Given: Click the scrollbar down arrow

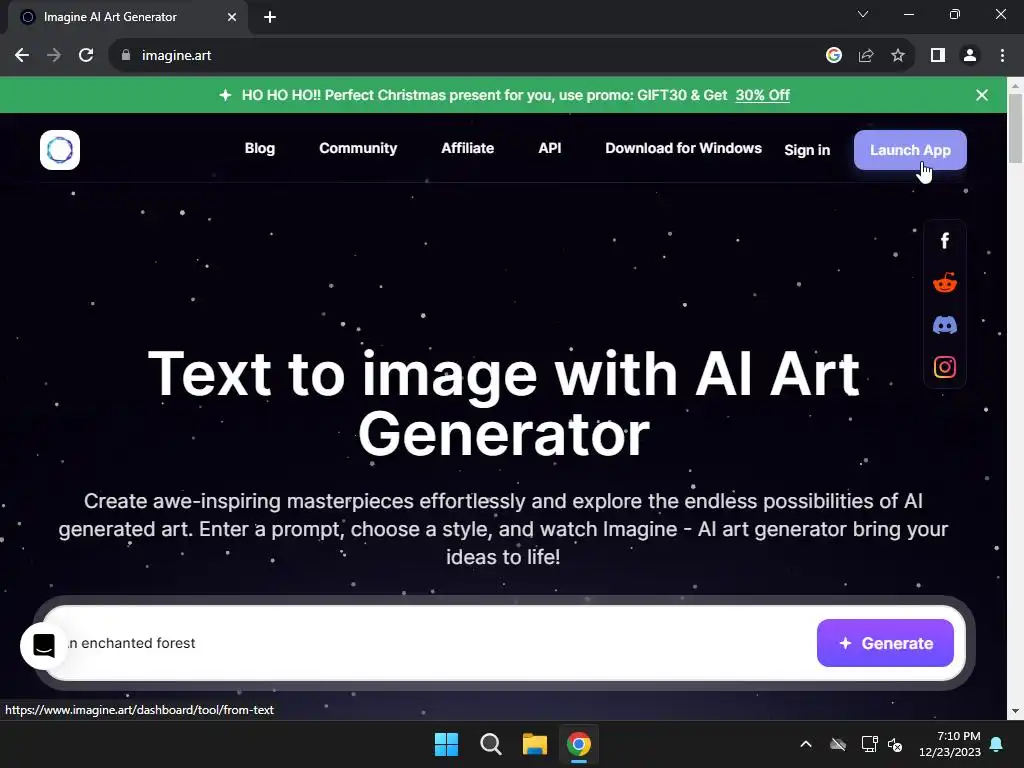Looking at the screenshot, I should tap(1015, 711).
